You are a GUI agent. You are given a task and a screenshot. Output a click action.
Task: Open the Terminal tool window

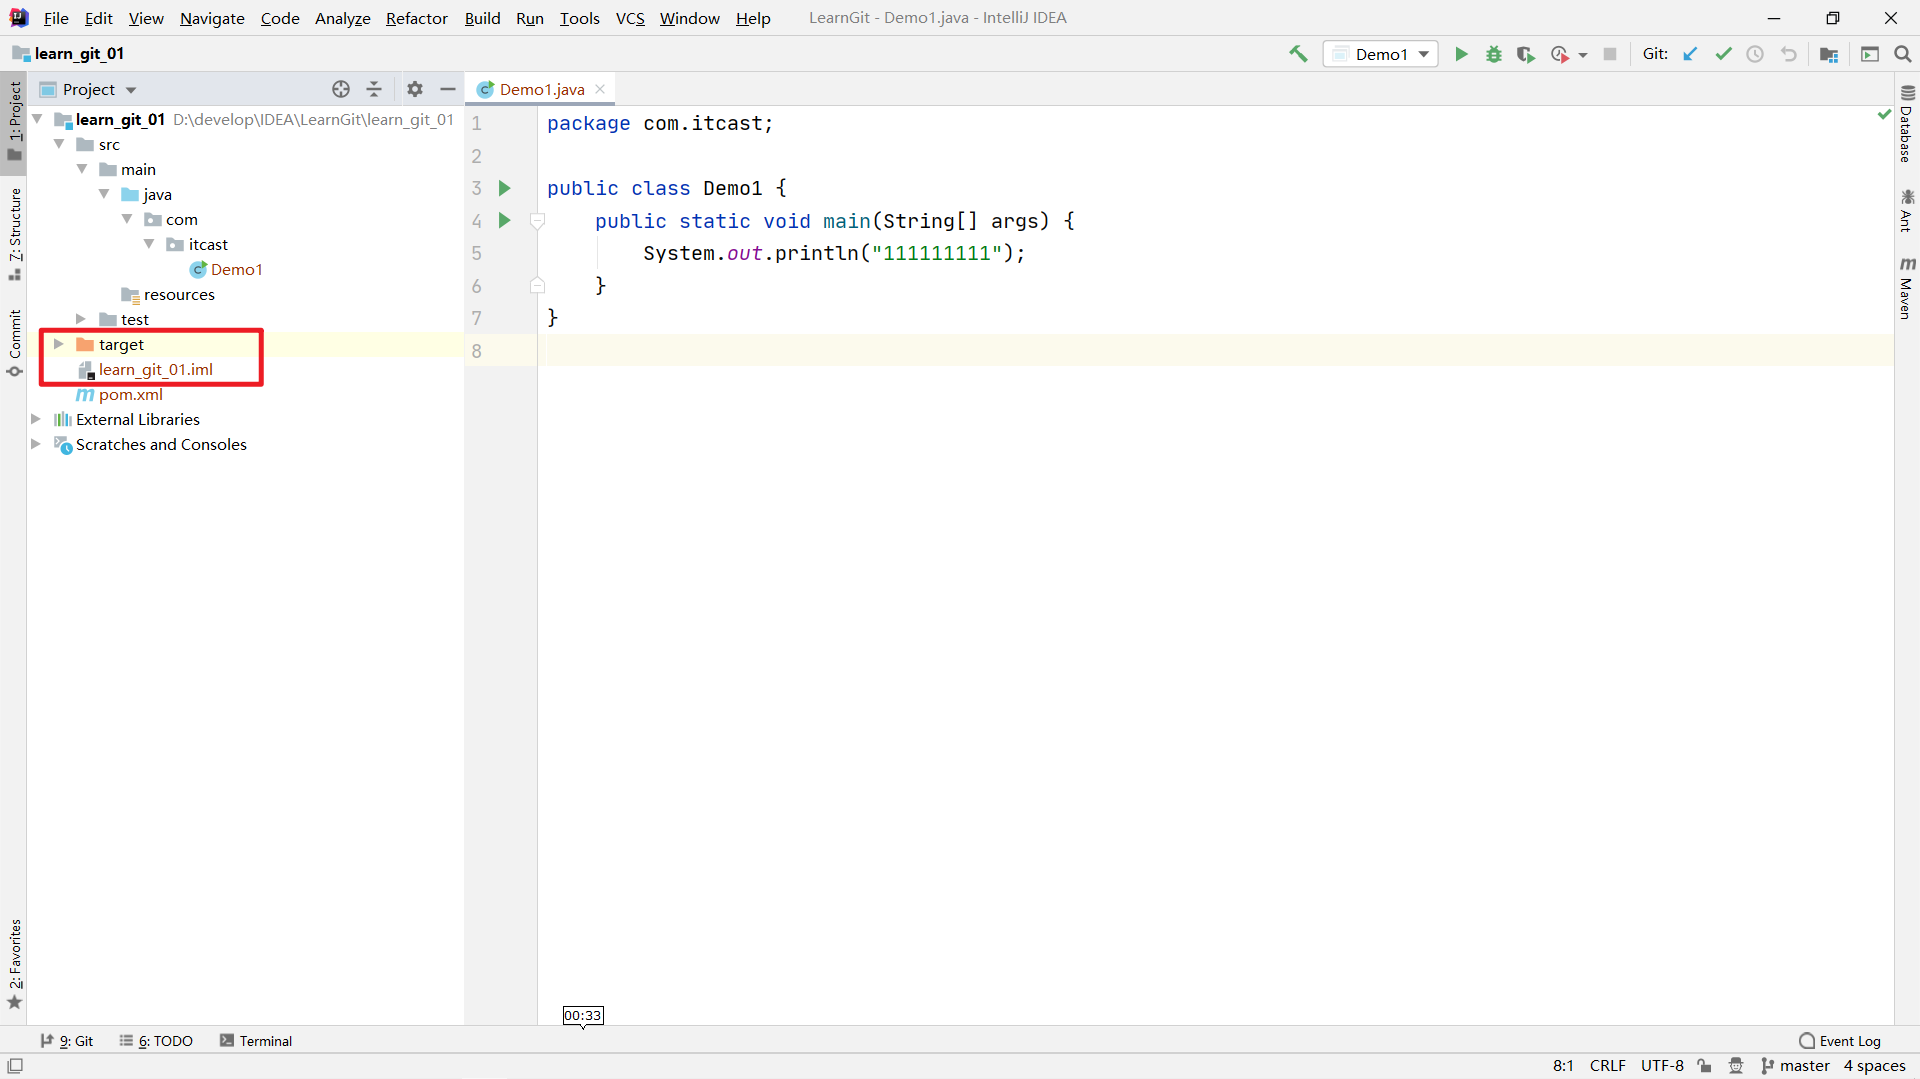(256, 1041)
